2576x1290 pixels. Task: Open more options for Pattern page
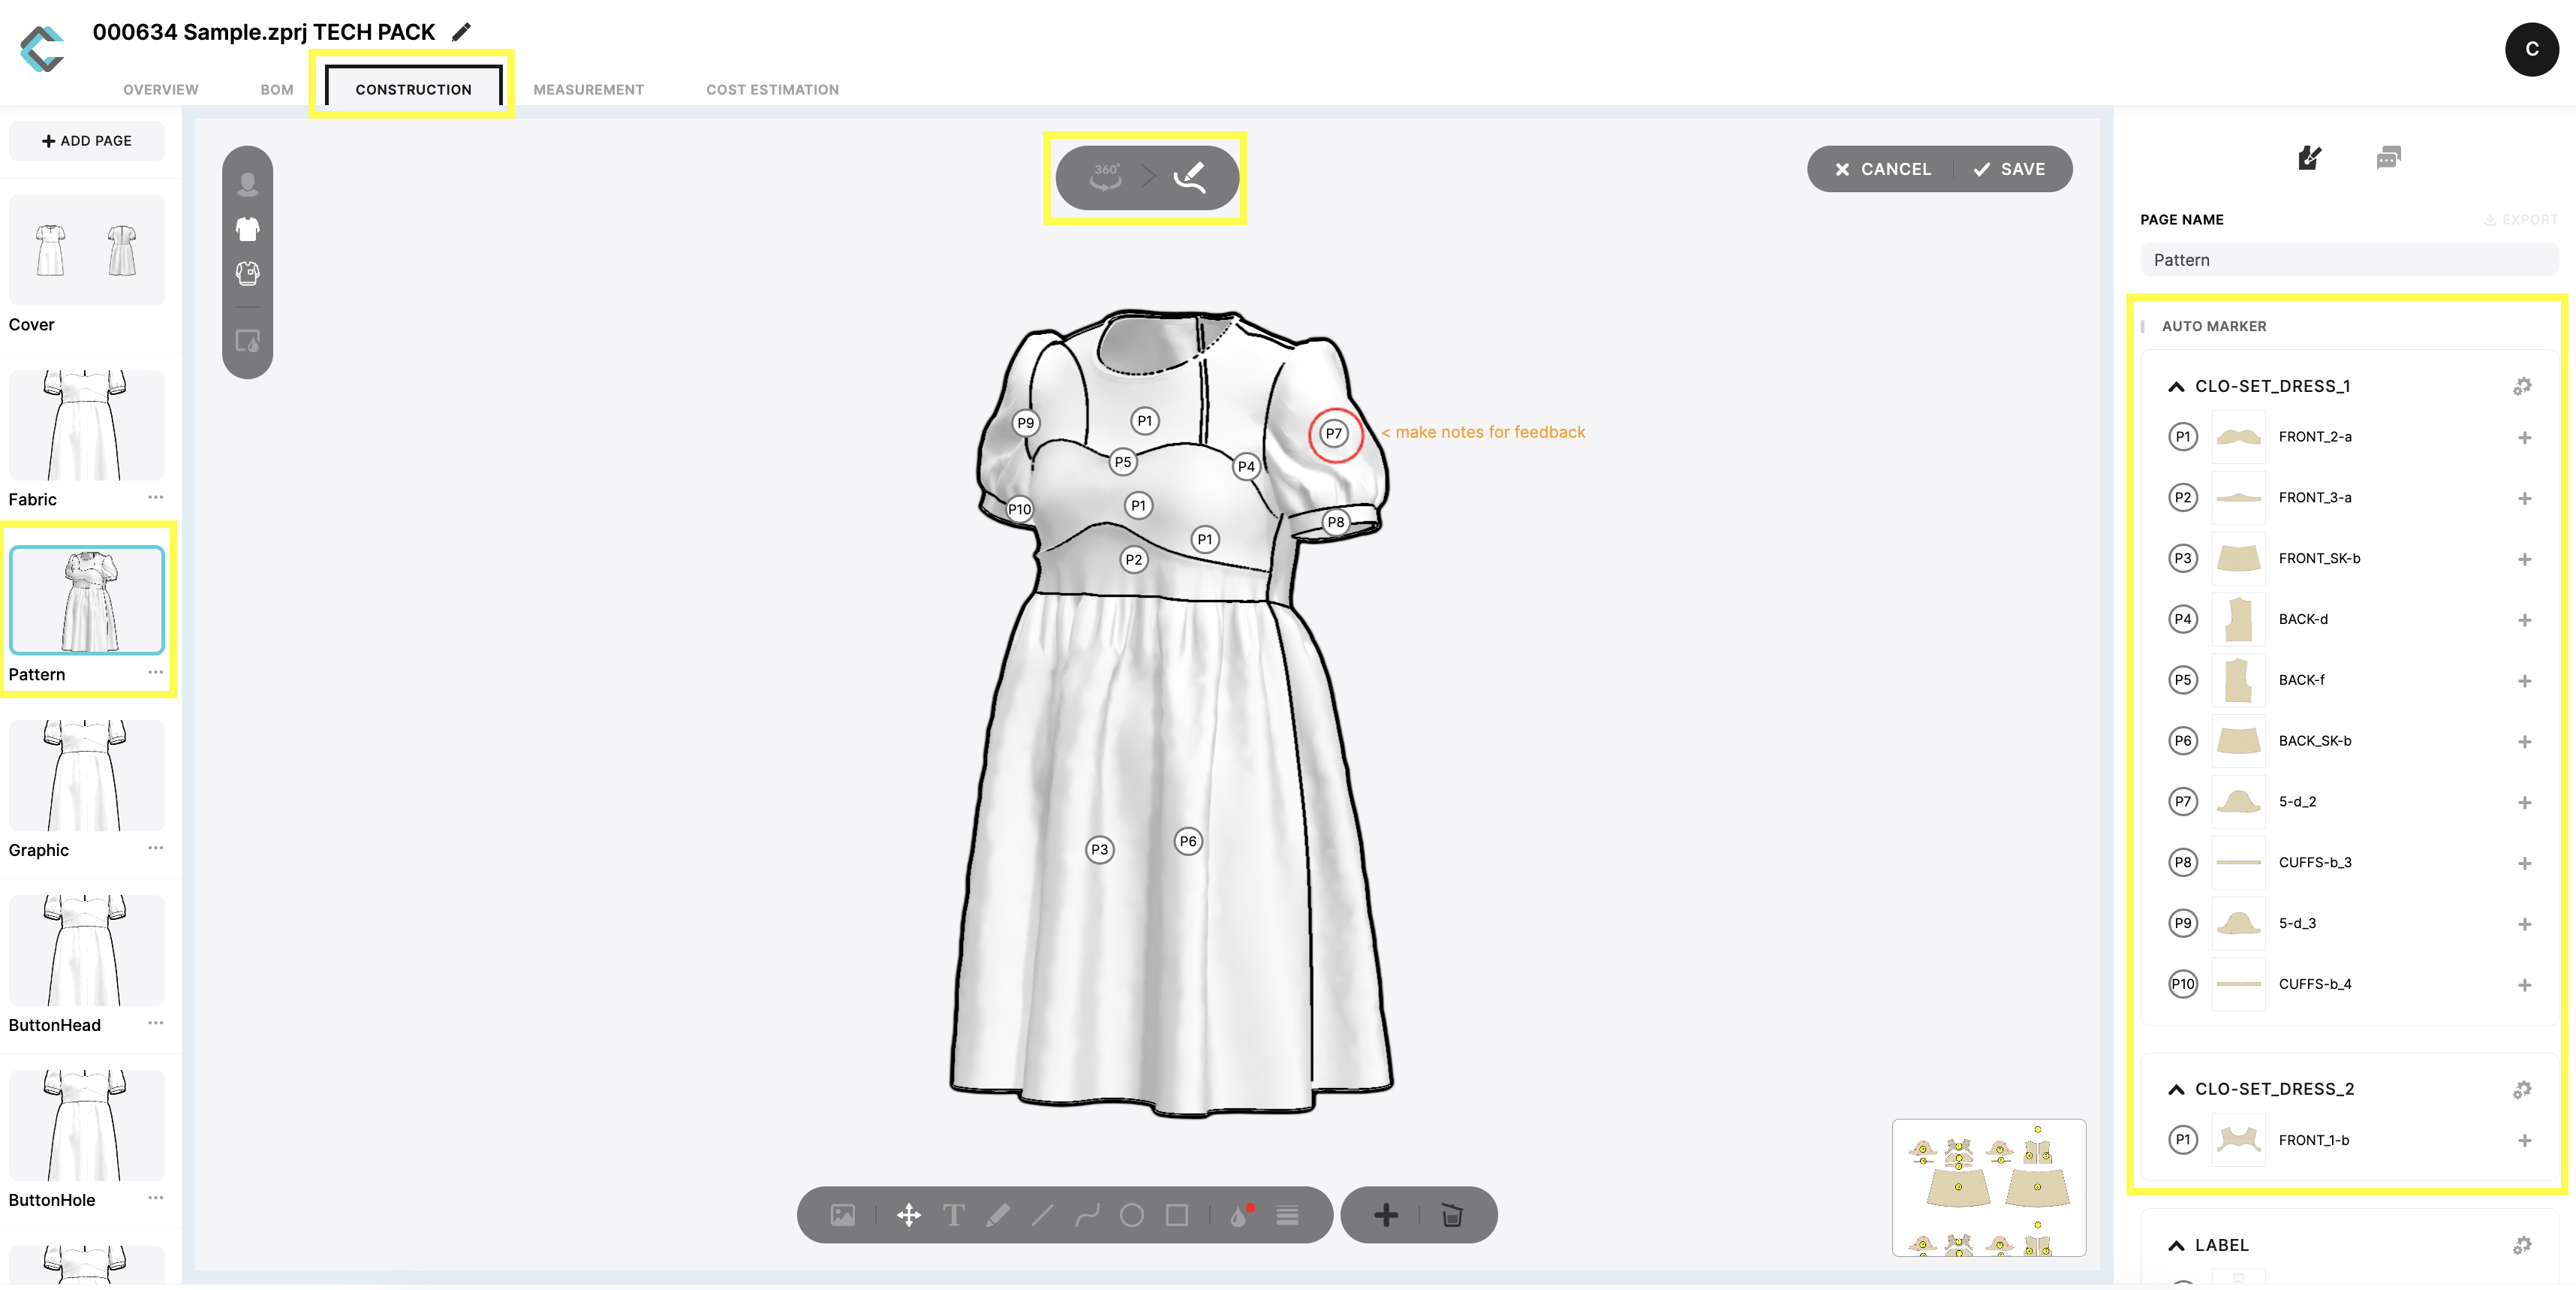tap(155, 672)
